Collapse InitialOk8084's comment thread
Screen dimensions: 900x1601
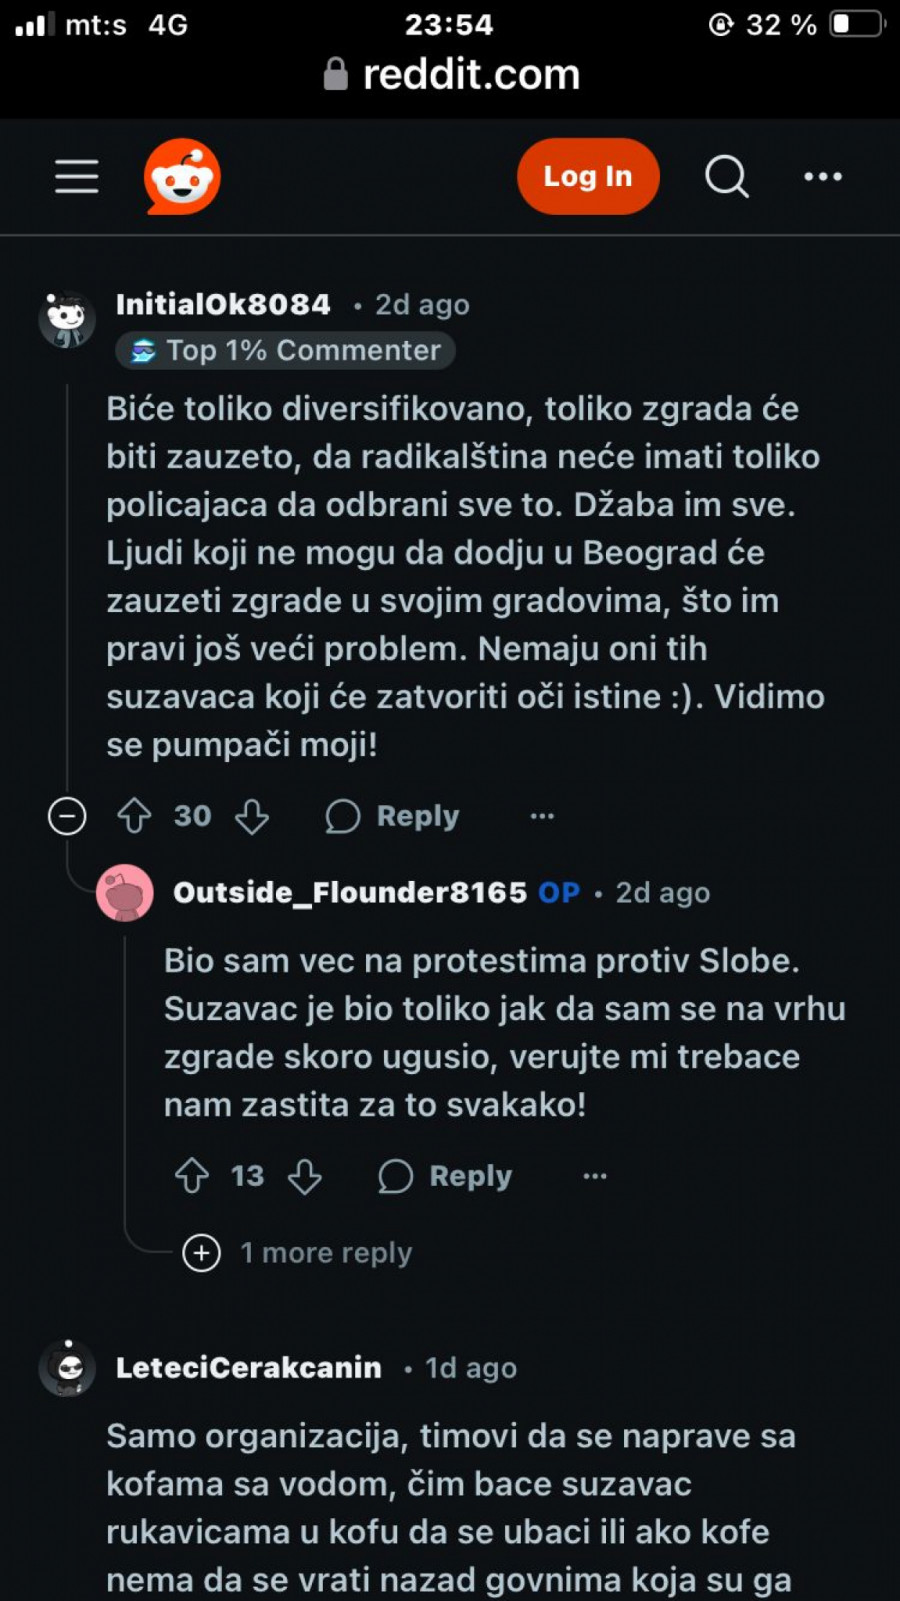(67, 816)
